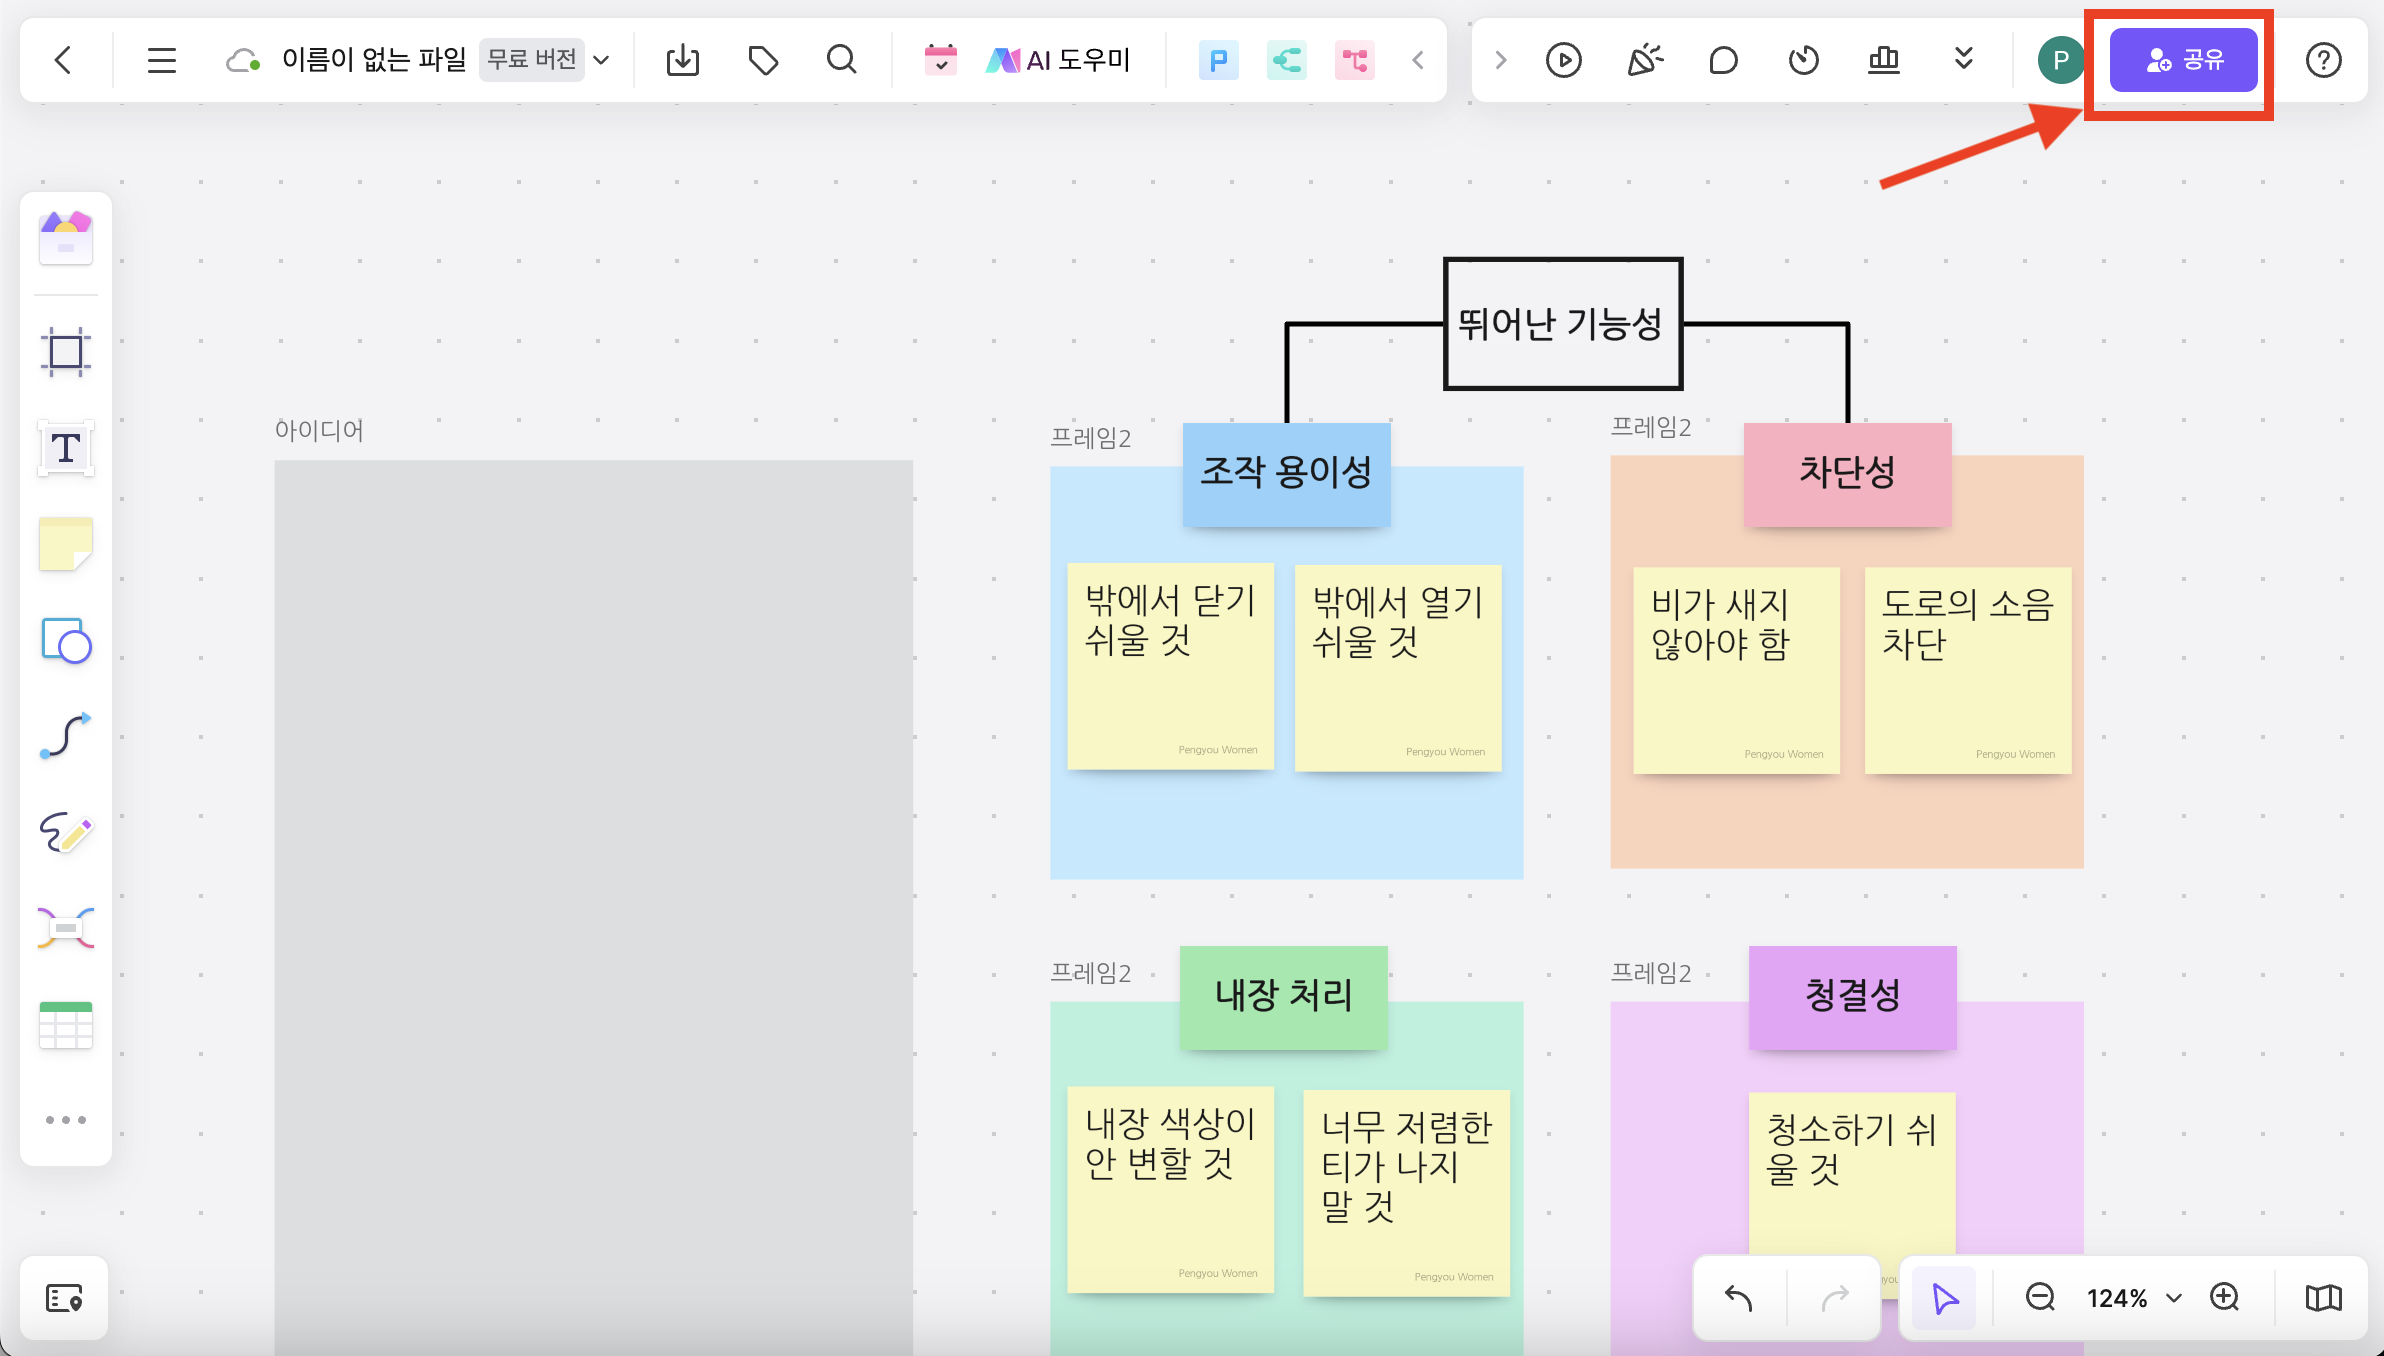Select the mind map tool

coord(66,928)
